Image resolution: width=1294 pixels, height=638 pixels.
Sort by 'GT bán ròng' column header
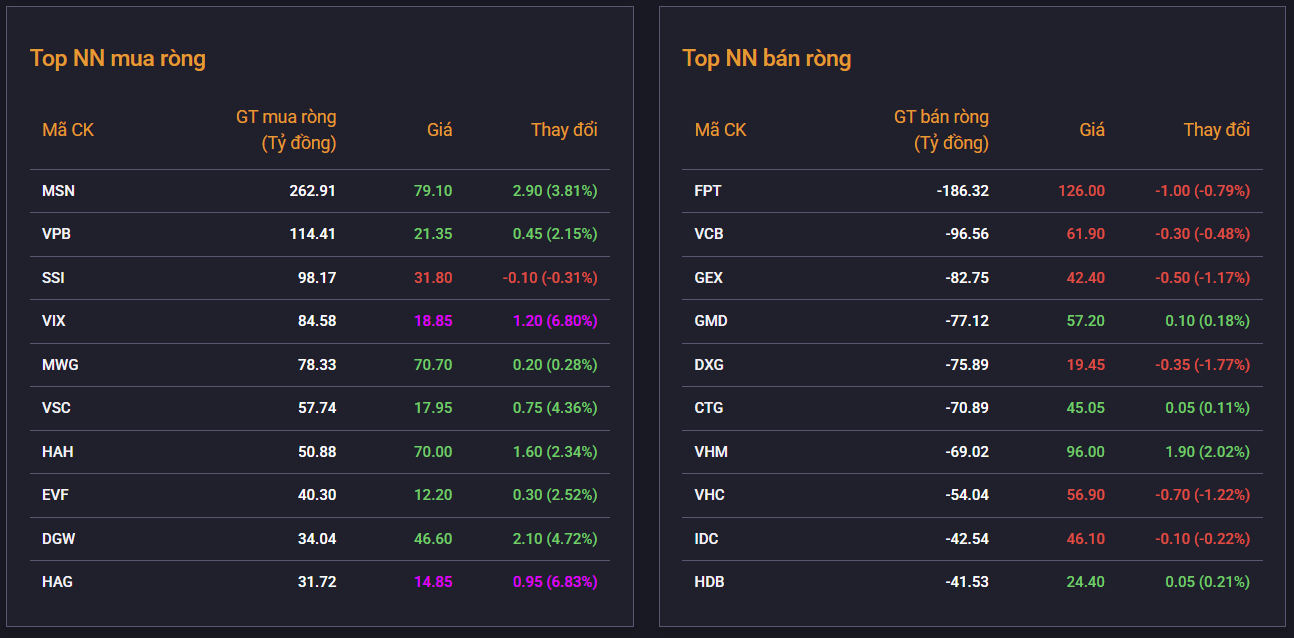(x=940, y=130)
